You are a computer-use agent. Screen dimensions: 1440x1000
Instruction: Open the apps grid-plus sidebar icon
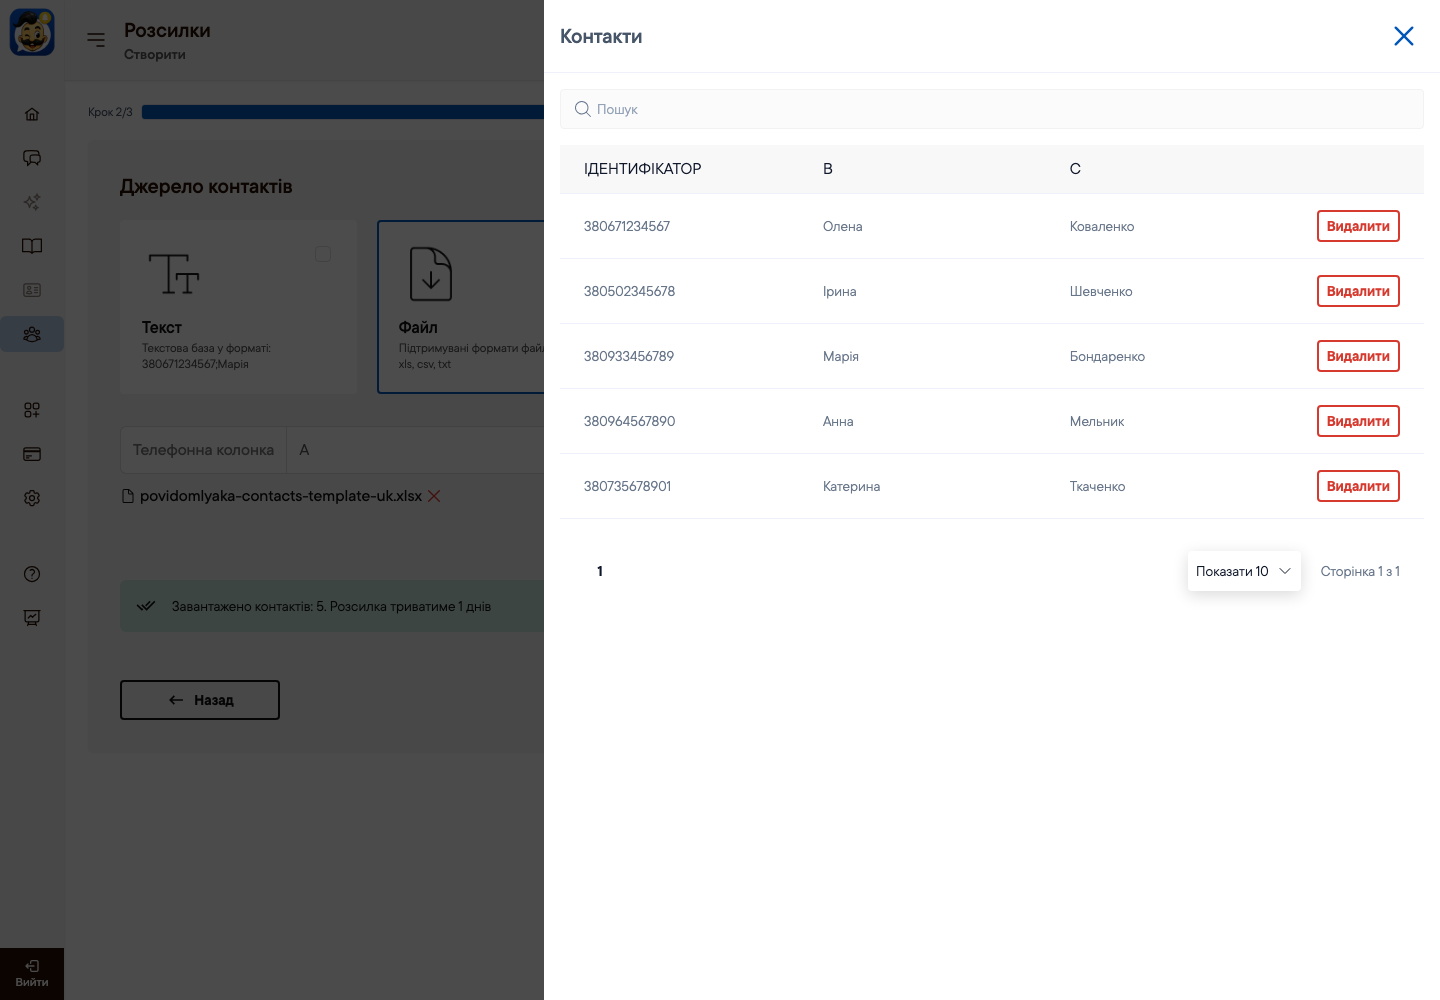pyautogui.click(x=32, y=410)
